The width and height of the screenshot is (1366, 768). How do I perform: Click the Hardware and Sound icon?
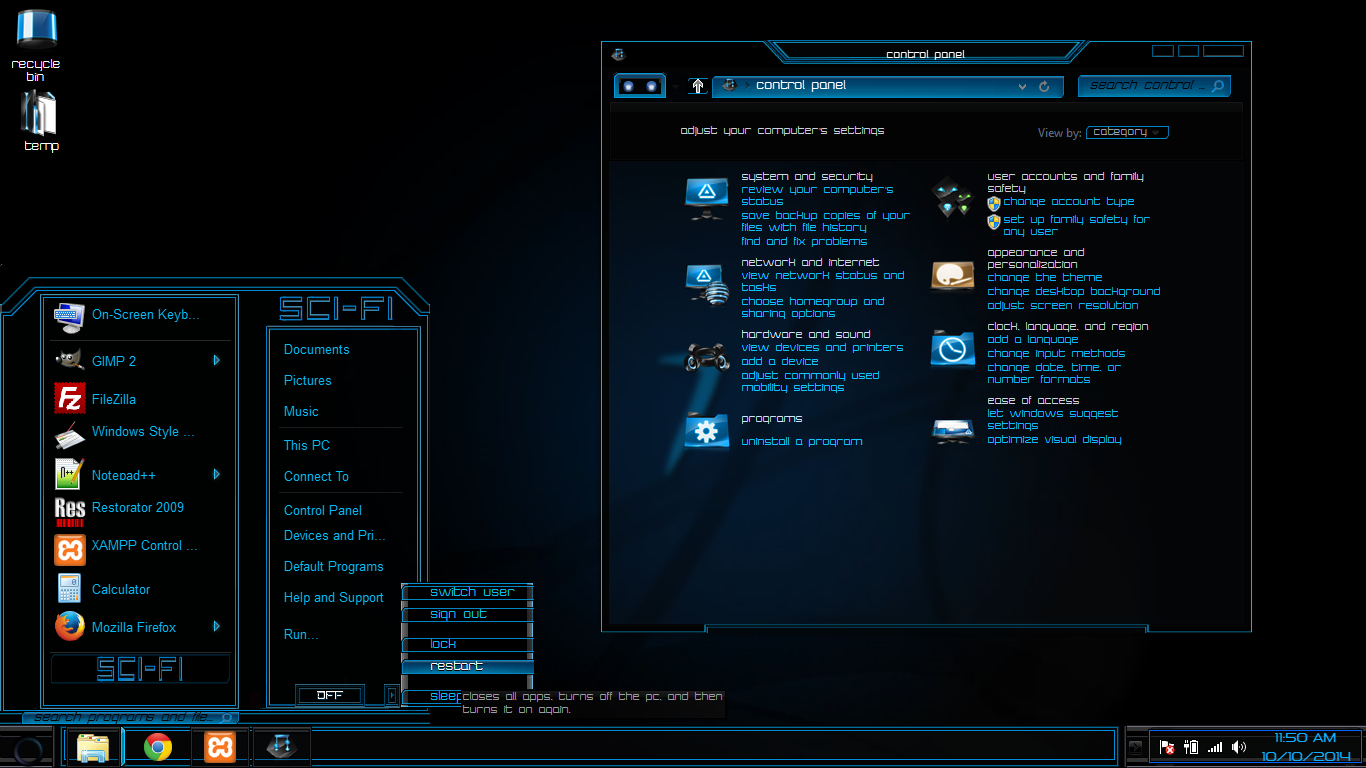point(707,356)
